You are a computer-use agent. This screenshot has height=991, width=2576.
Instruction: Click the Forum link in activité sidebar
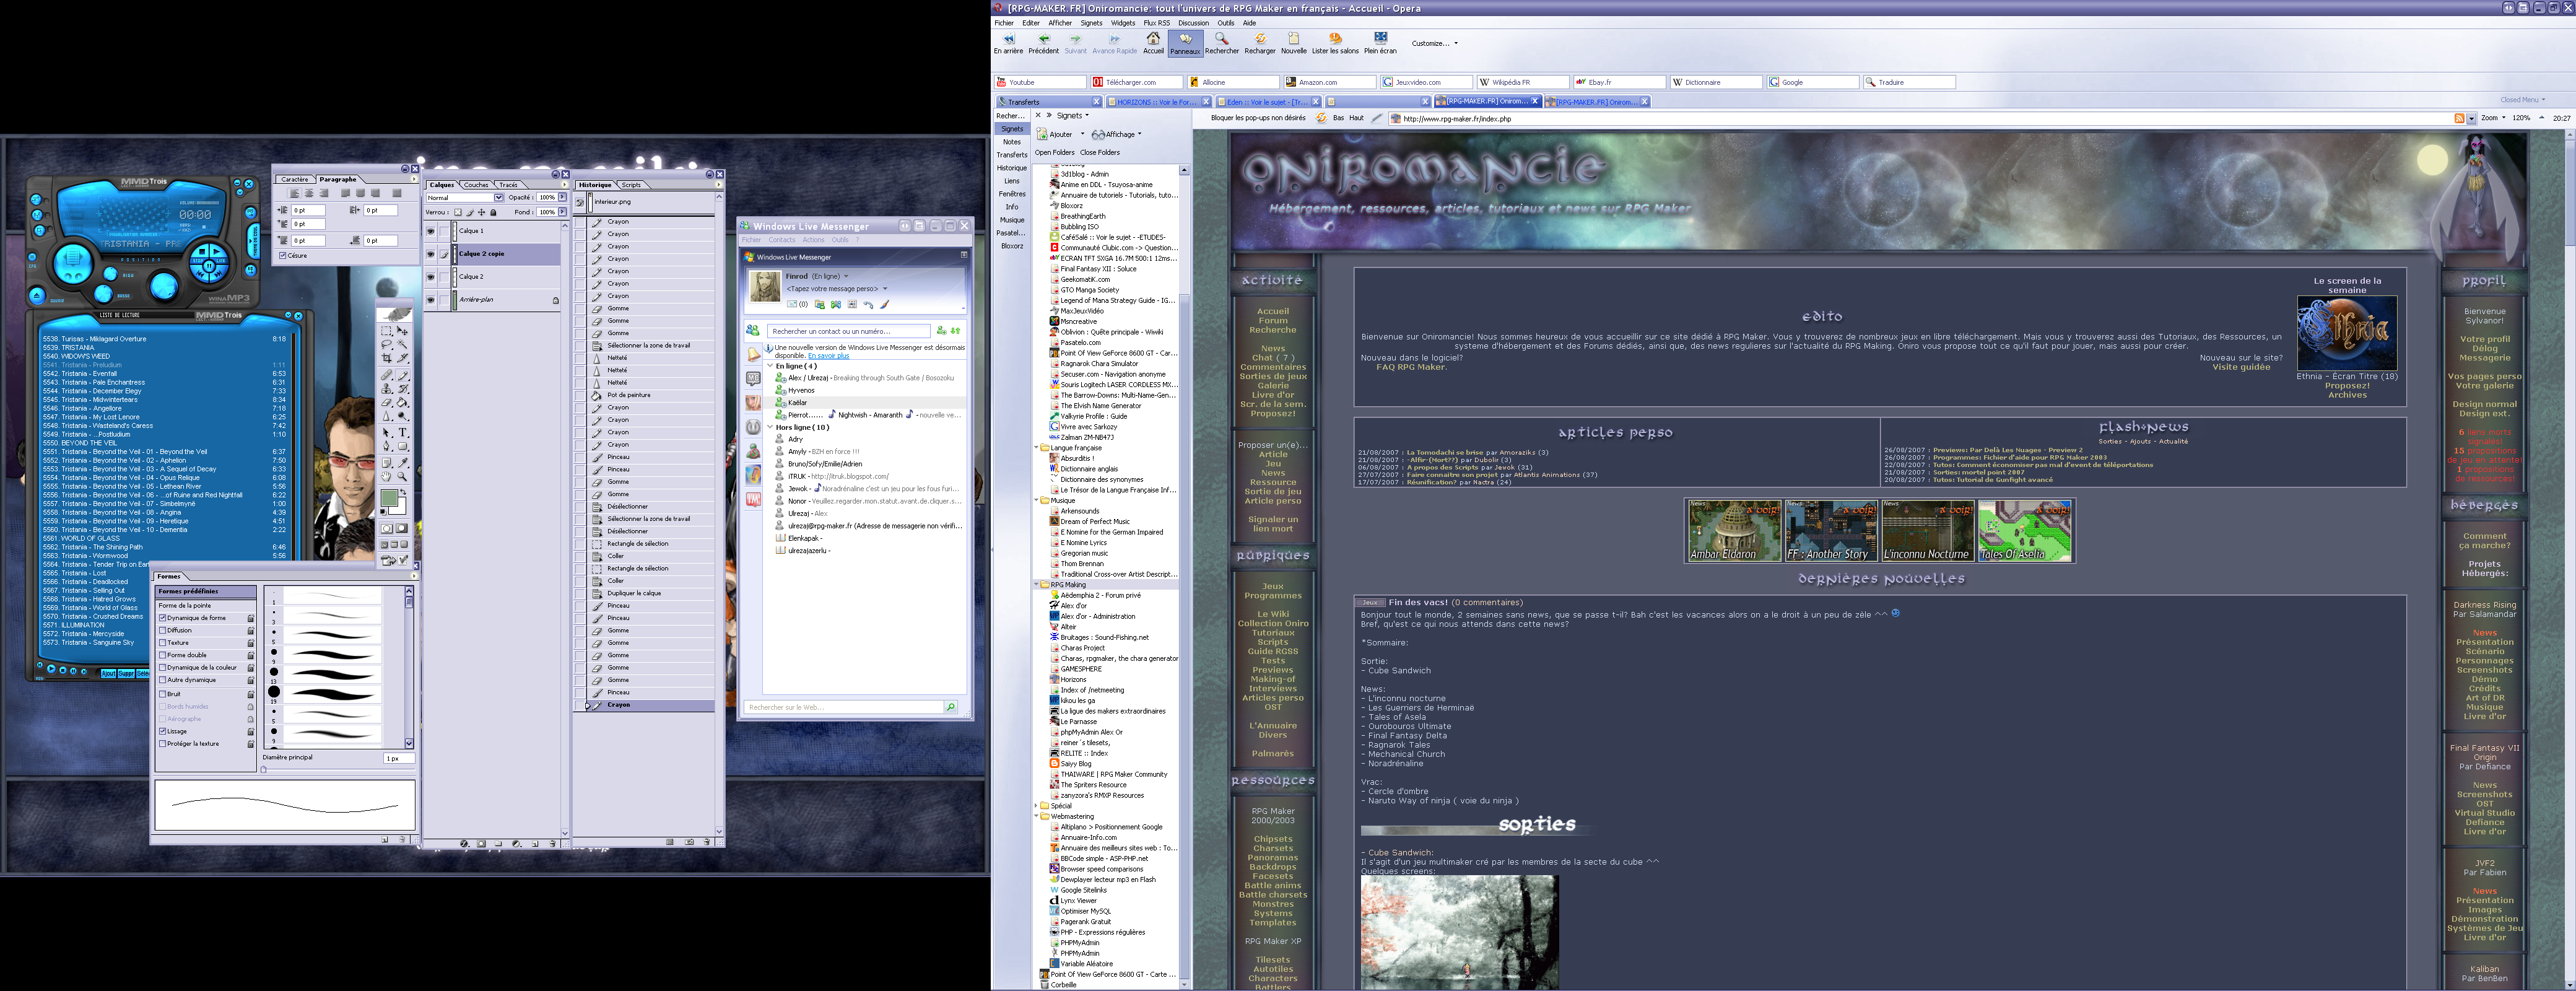(1272, 321)
